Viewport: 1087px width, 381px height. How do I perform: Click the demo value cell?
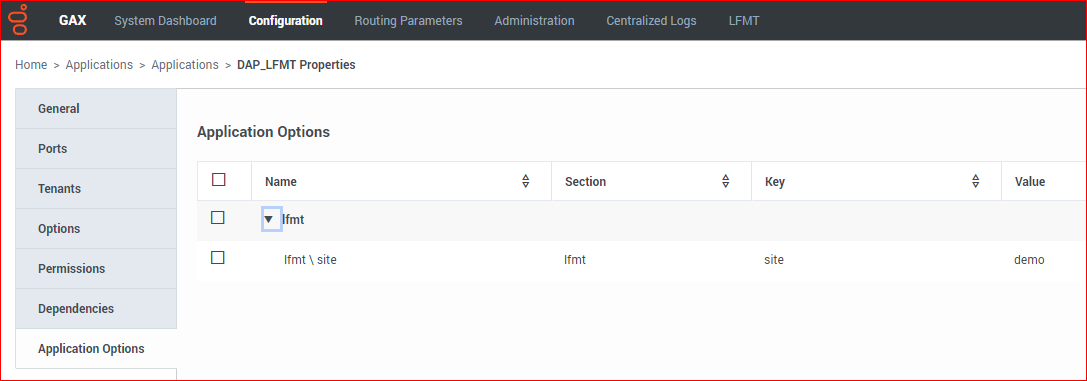click(x=1029, y=260)
